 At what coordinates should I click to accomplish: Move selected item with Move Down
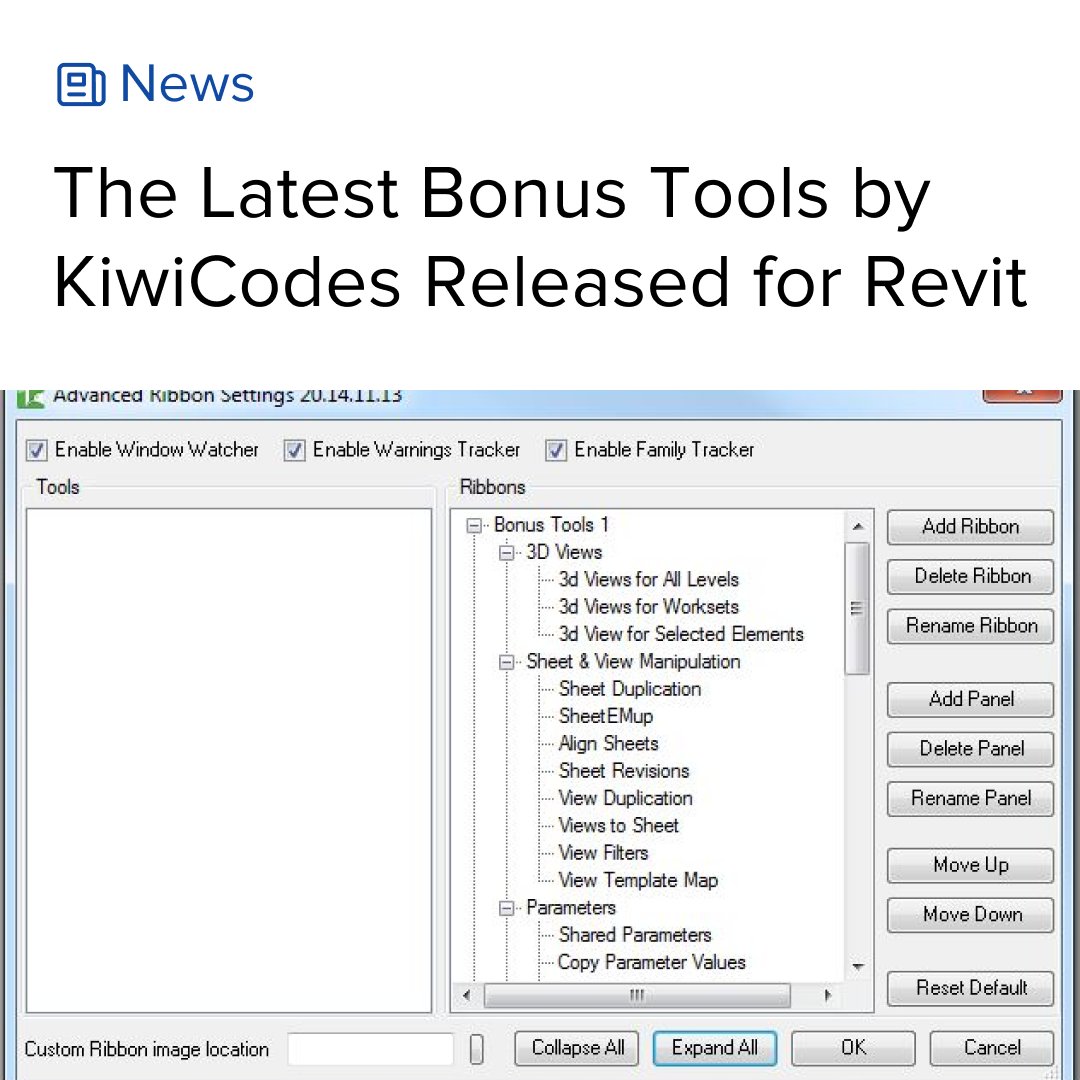[x=970, y=915]
